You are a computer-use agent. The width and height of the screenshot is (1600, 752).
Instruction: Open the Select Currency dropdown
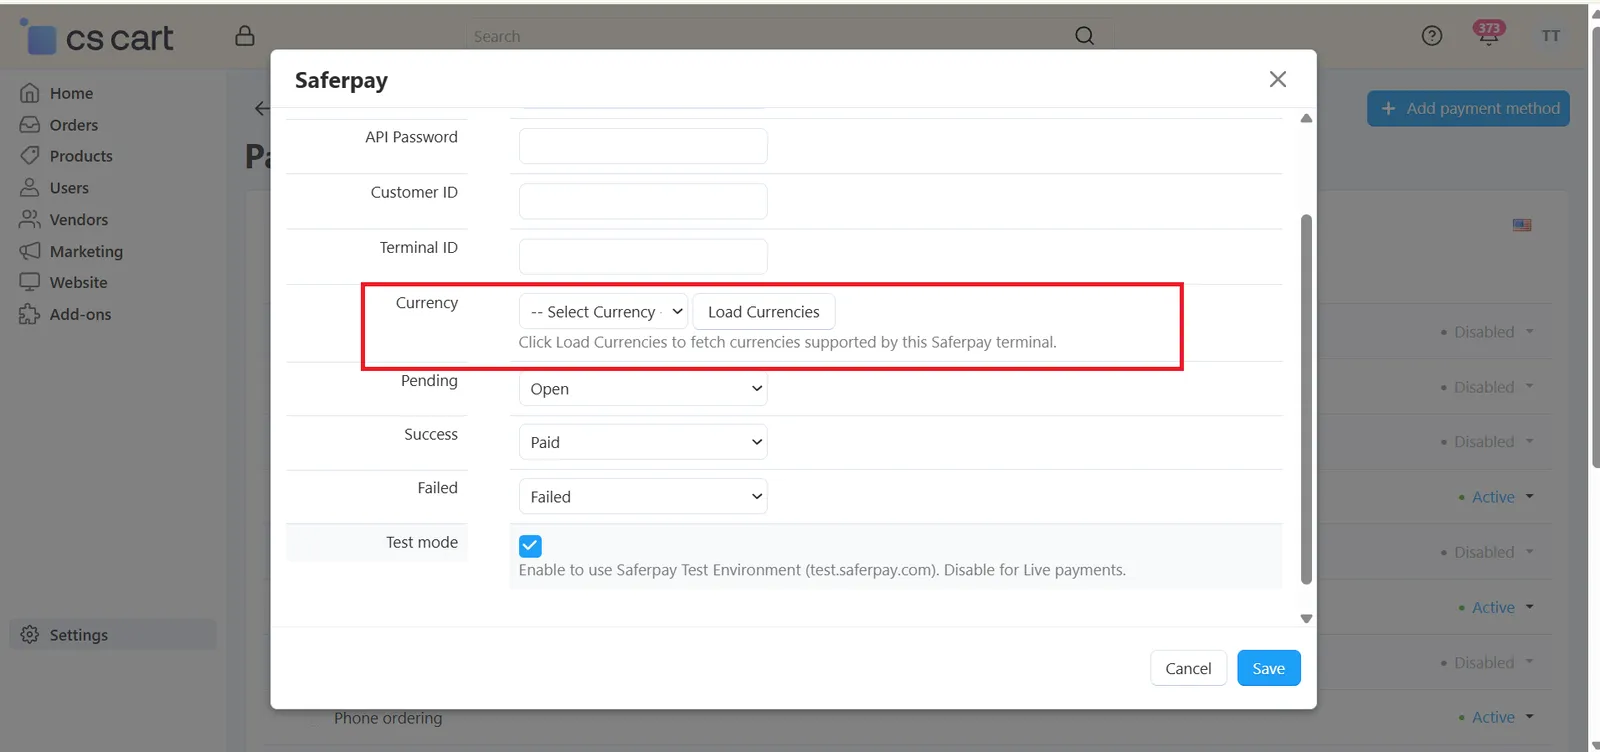pos(603,311)
